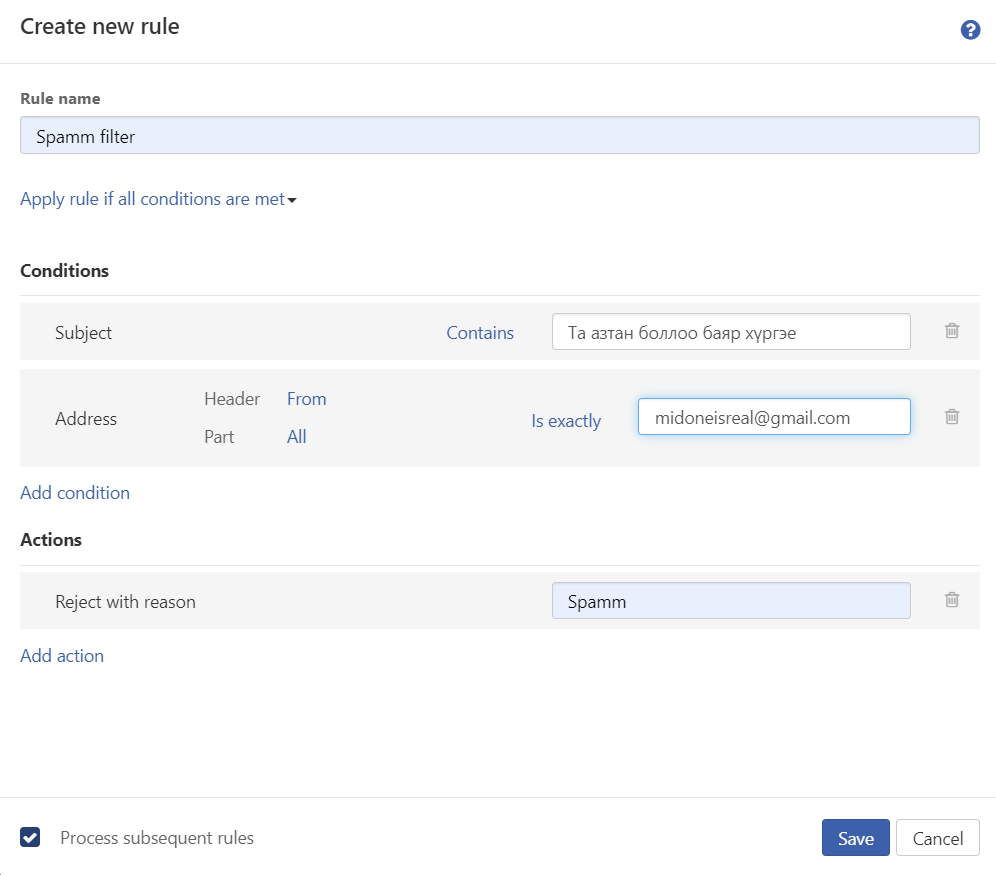996x875 pixels.
Task: Select the Subject condition type label
Action: tap(83, 333)
